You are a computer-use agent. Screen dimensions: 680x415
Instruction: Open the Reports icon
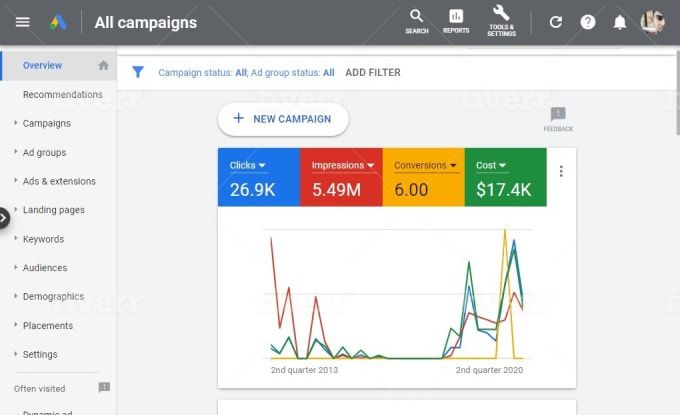point(456,21)
